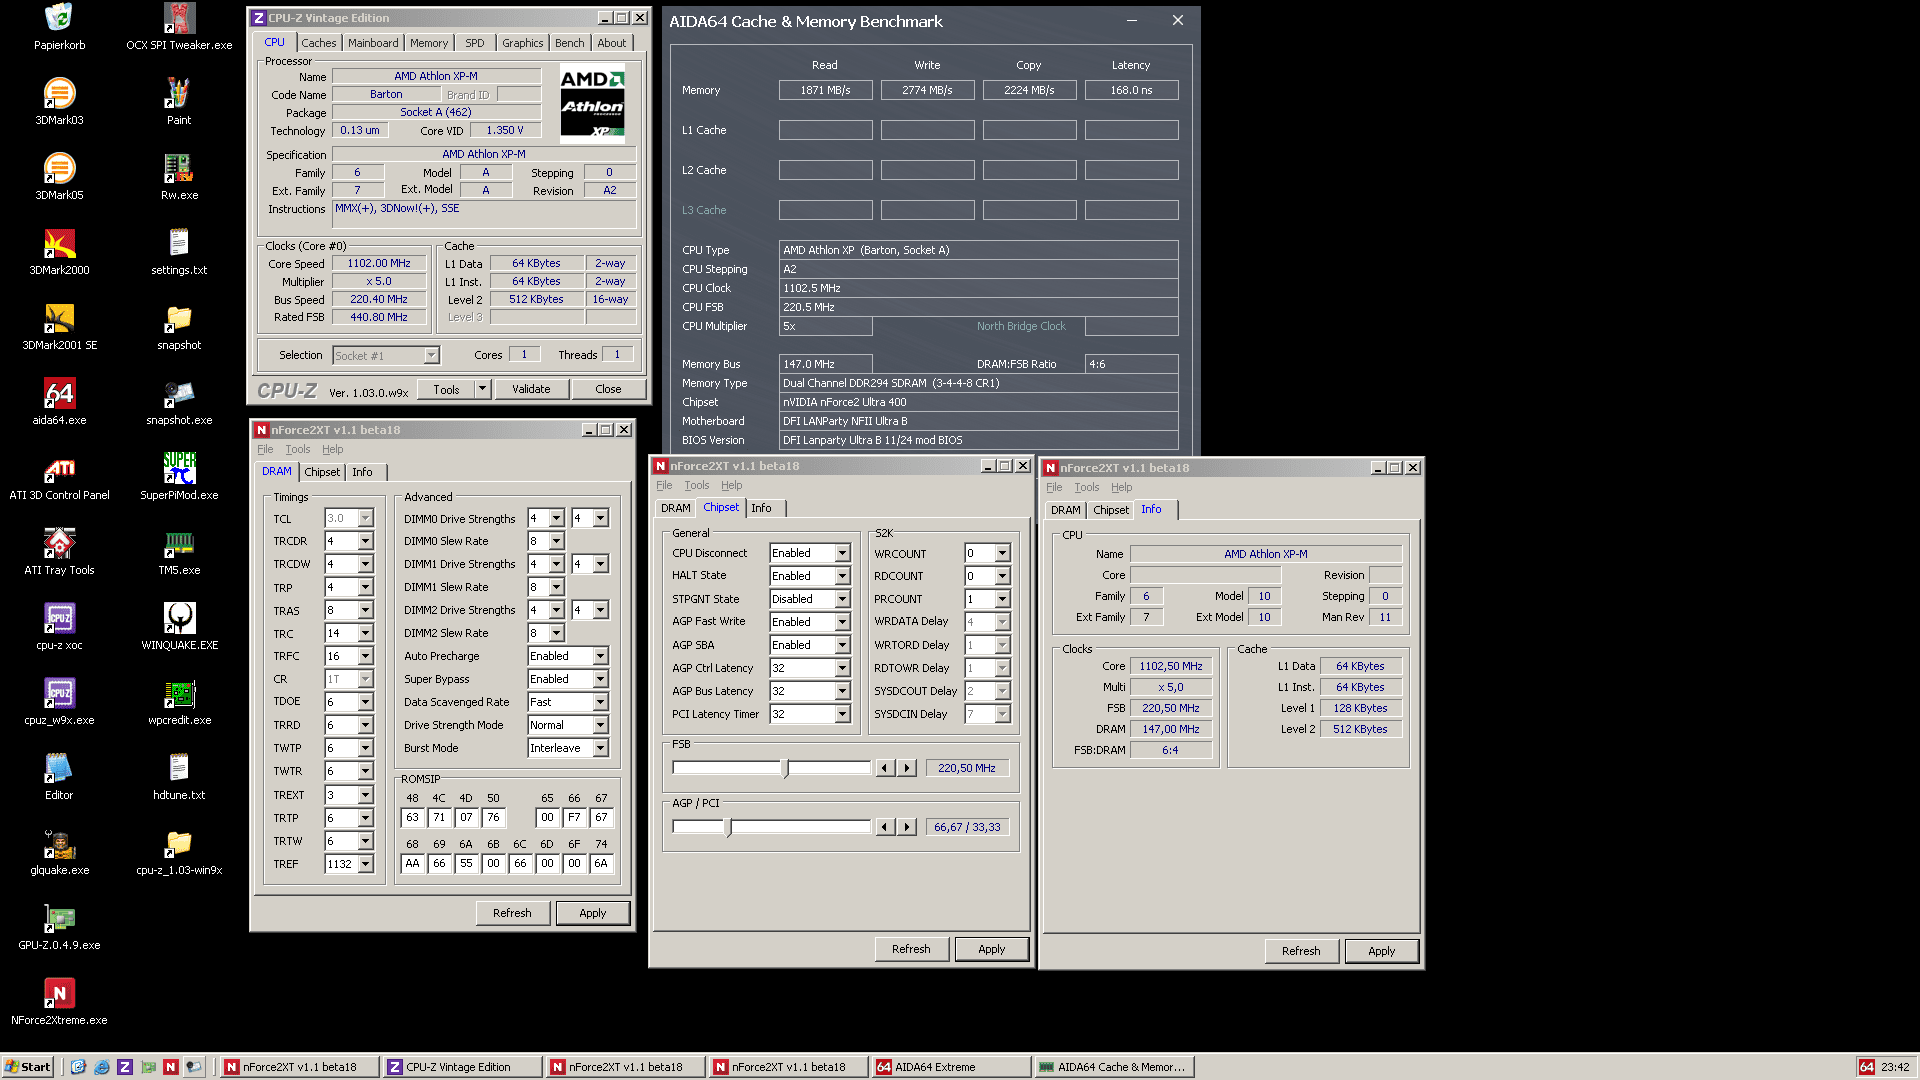The height and width of the screenshot is (1080, 1920).
Task: Open cpu-z xoc desktop icon
Action: point(59,627)
